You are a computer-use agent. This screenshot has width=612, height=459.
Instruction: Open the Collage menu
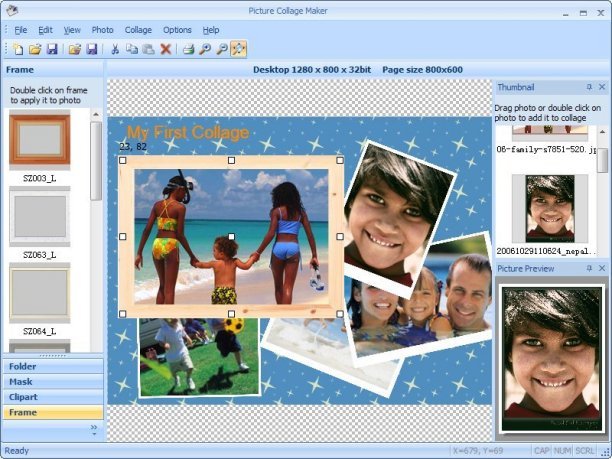[138, 30]
